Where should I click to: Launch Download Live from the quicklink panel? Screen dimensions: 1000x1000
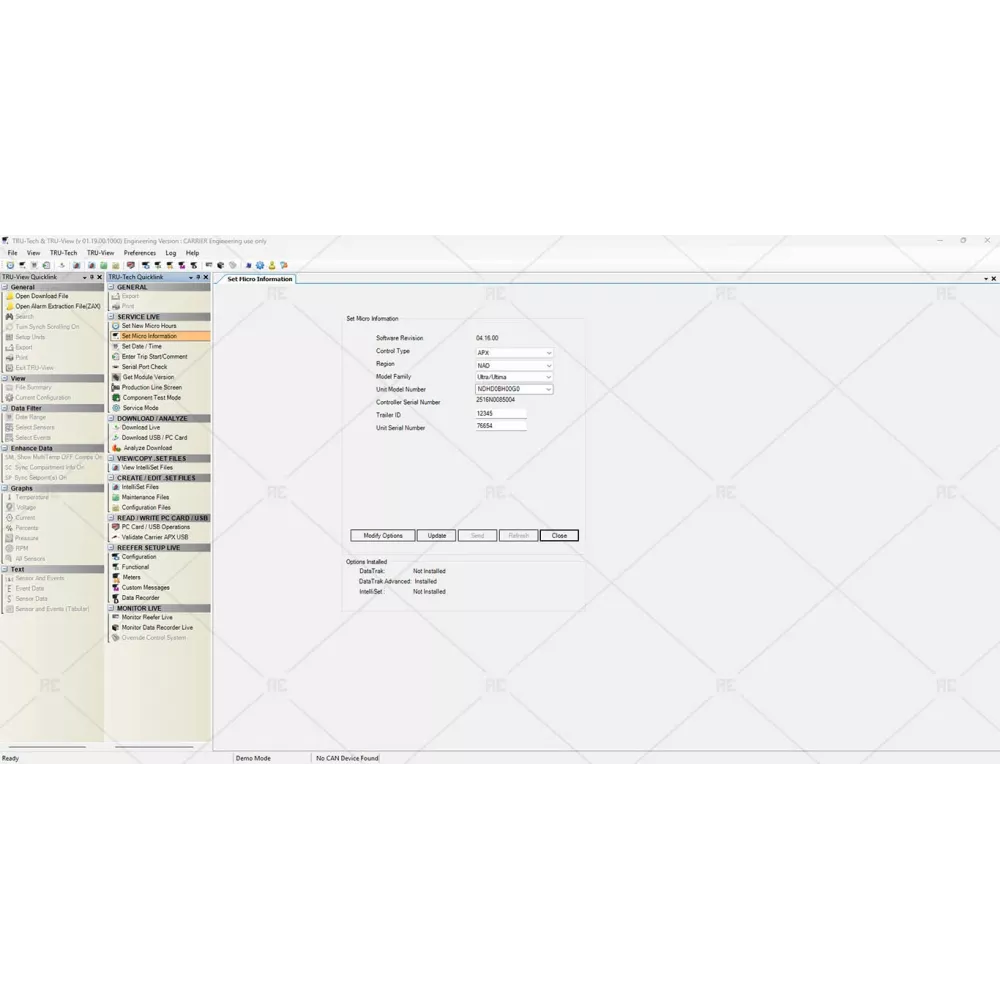click(x=140, y=427)
